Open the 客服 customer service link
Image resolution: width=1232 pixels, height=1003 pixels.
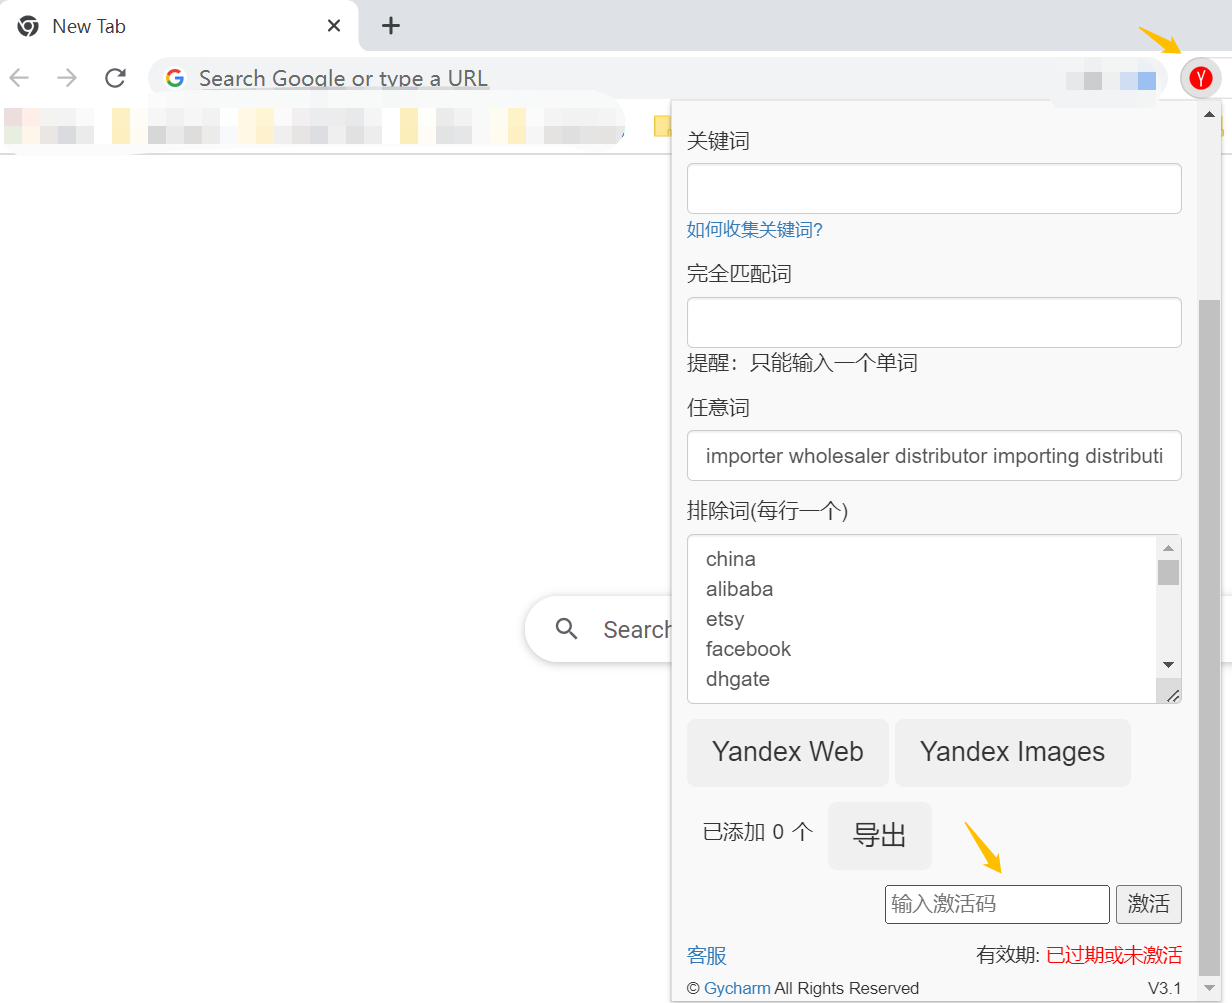(x=707, y=955)
